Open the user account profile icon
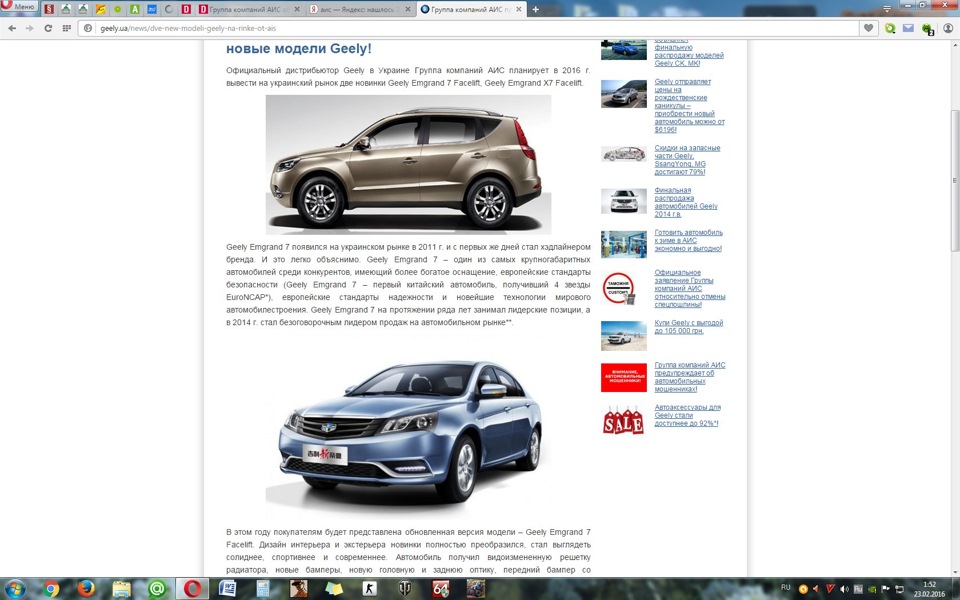Image resolution: width=960 pixels, height=600 pixels. coord(948,28)
